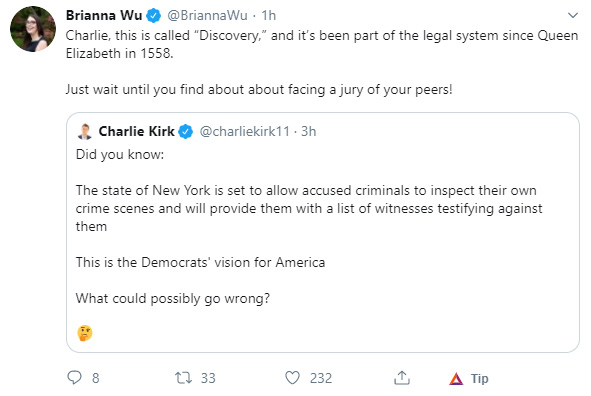The image size is (591, 396).
Task: View the 232 likes count
Action: coord(321,378)
